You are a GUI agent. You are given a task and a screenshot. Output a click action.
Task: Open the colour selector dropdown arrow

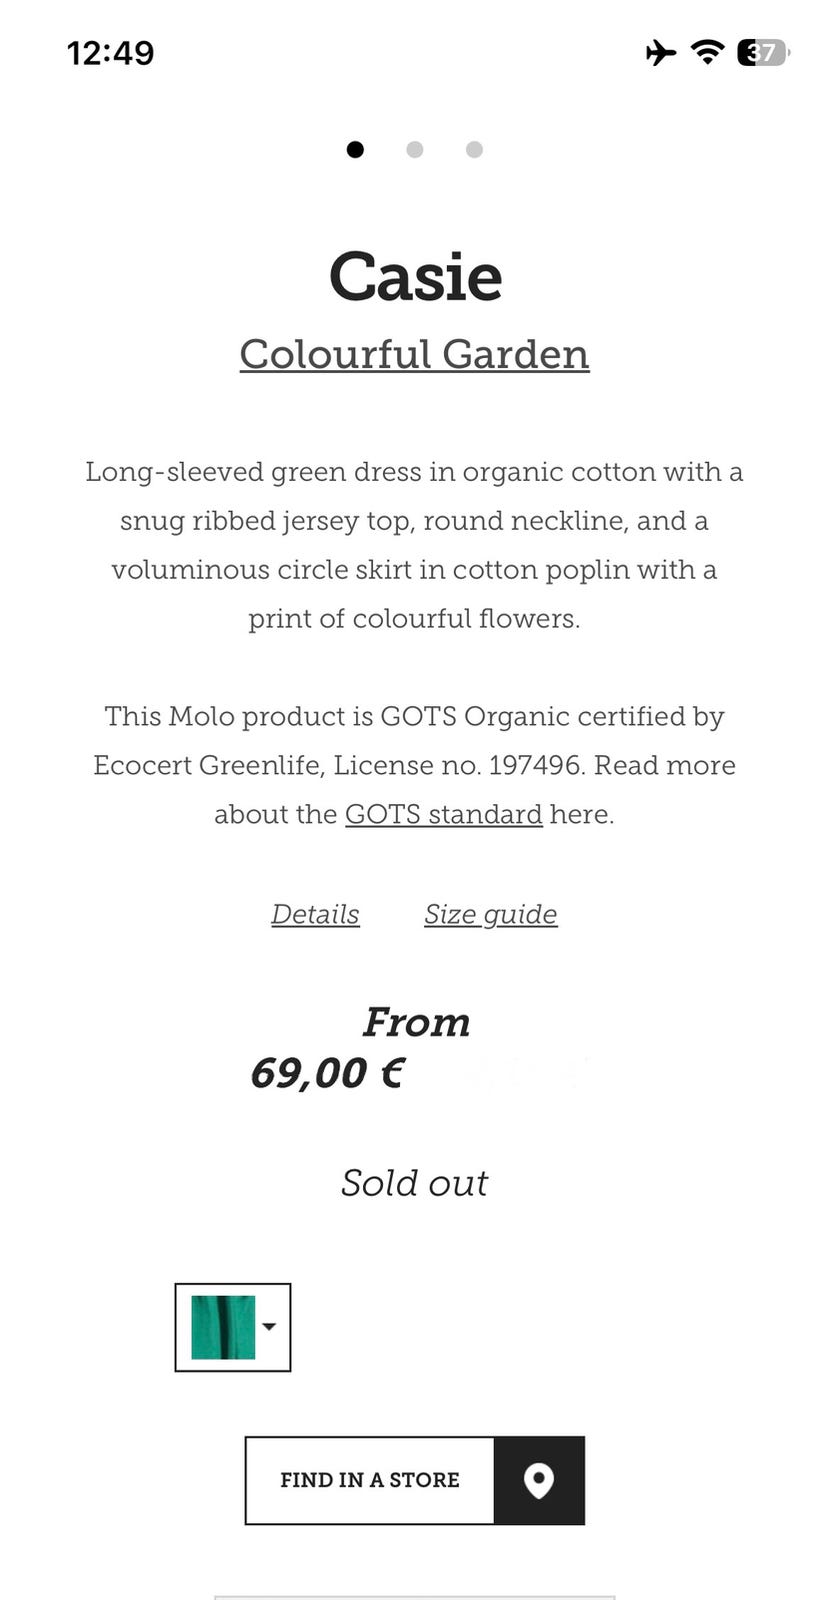269,1327
